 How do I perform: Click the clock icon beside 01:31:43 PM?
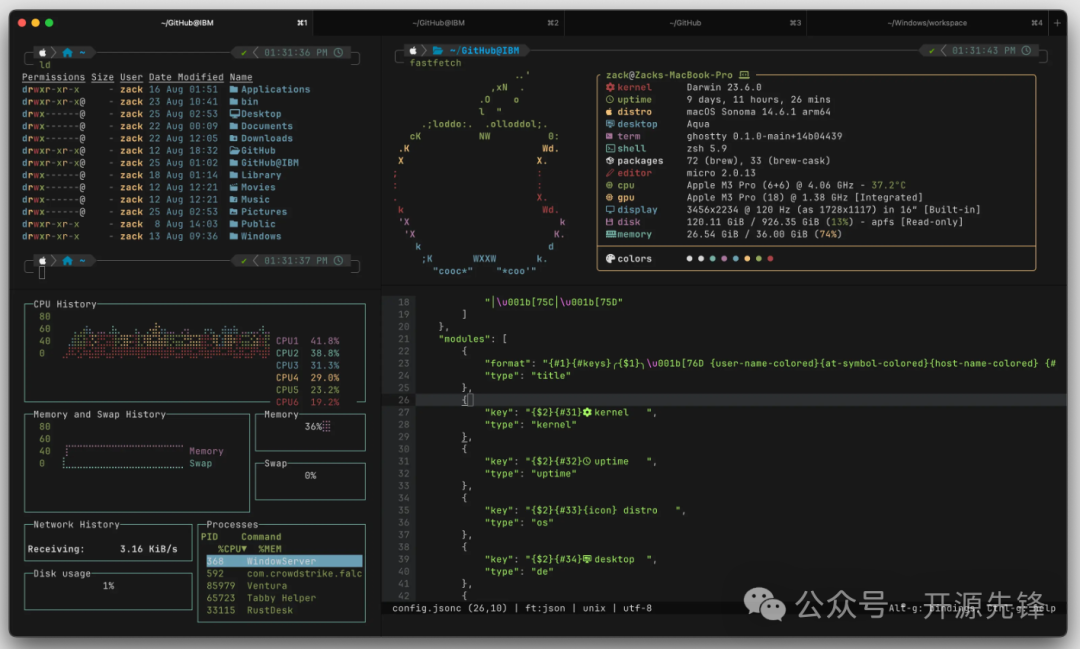(x=1026, y=50)
